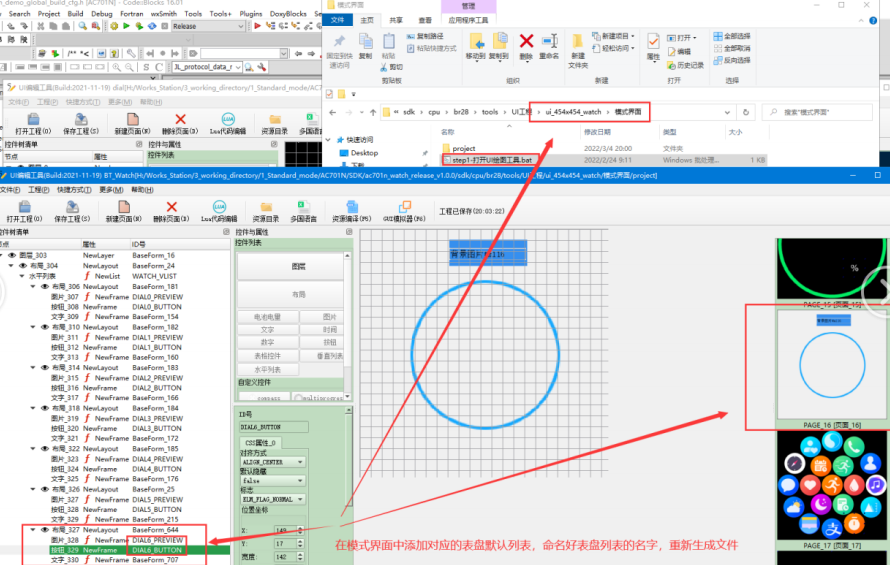
Task: Add 图层 control from 控件列表
Action: pyautogui.click(x=290, y=266)
